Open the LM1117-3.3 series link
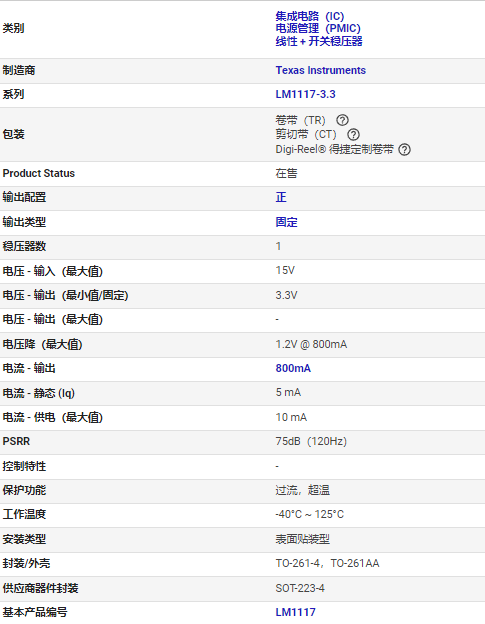 (x=305, y=94)
